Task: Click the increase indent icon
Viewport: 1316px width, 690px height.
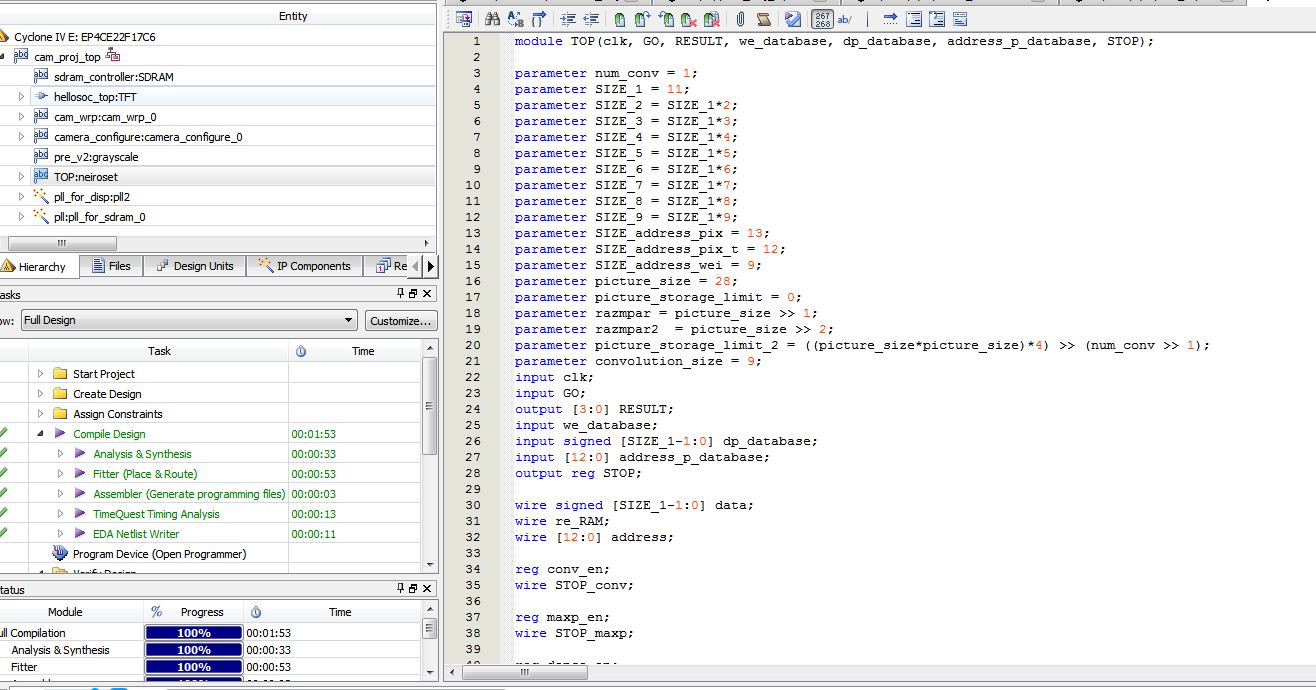Action: [x=568, y=19]
